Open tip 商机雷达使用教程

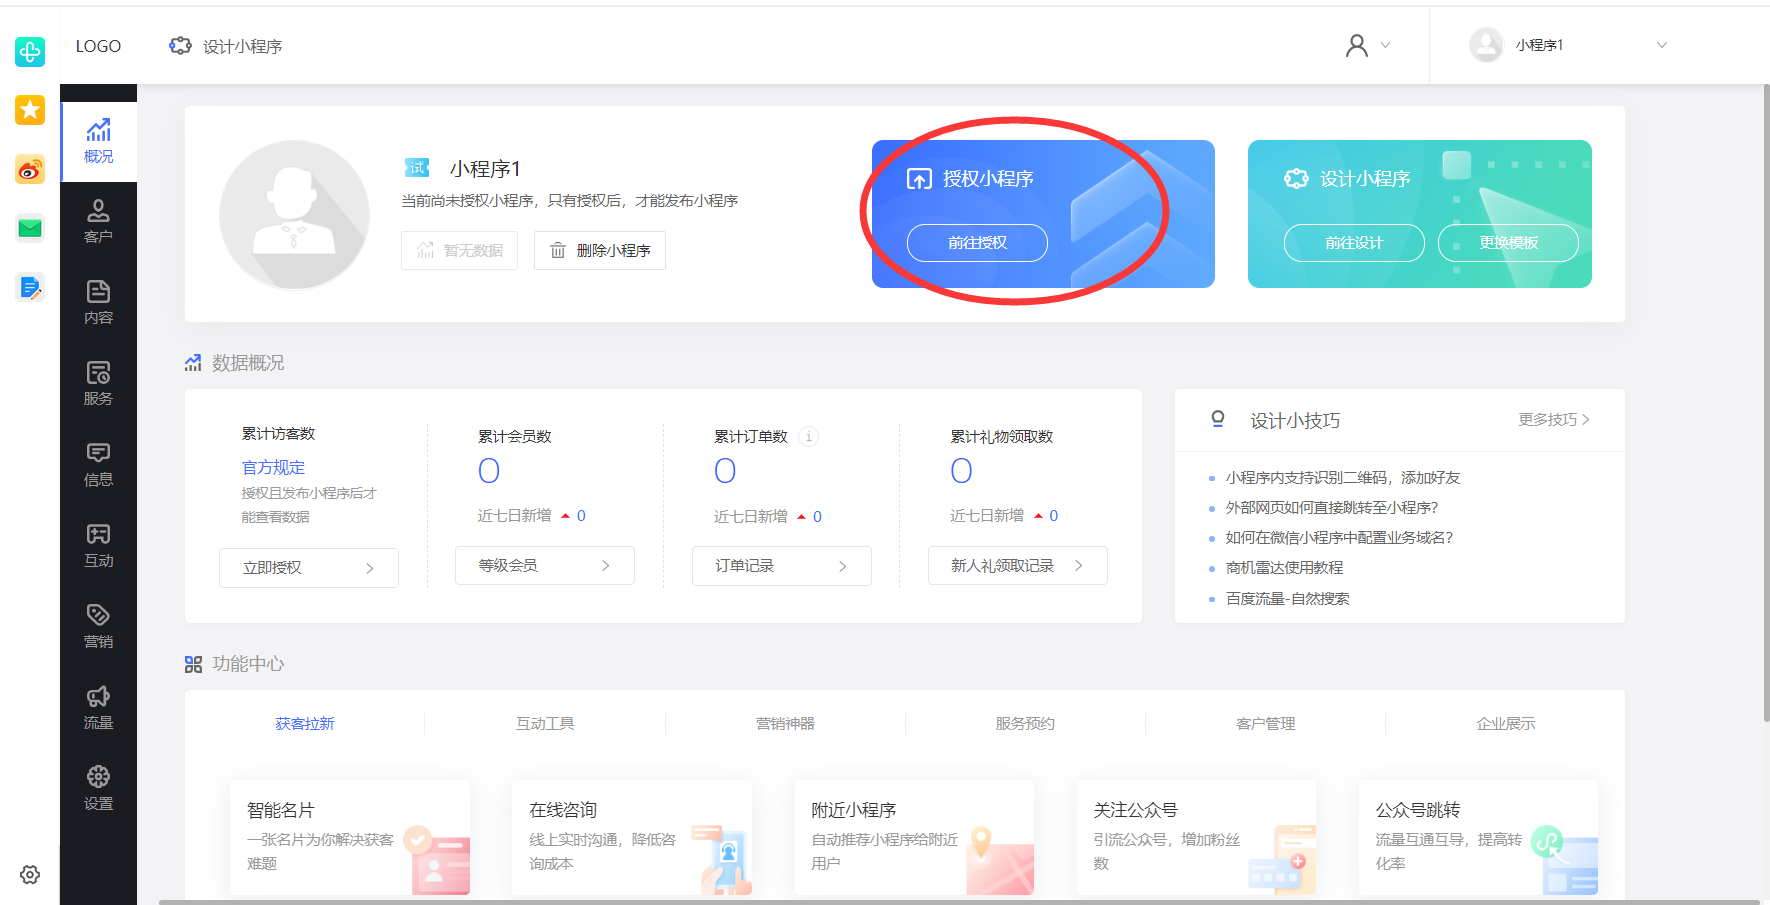(x=1285, y=568)
